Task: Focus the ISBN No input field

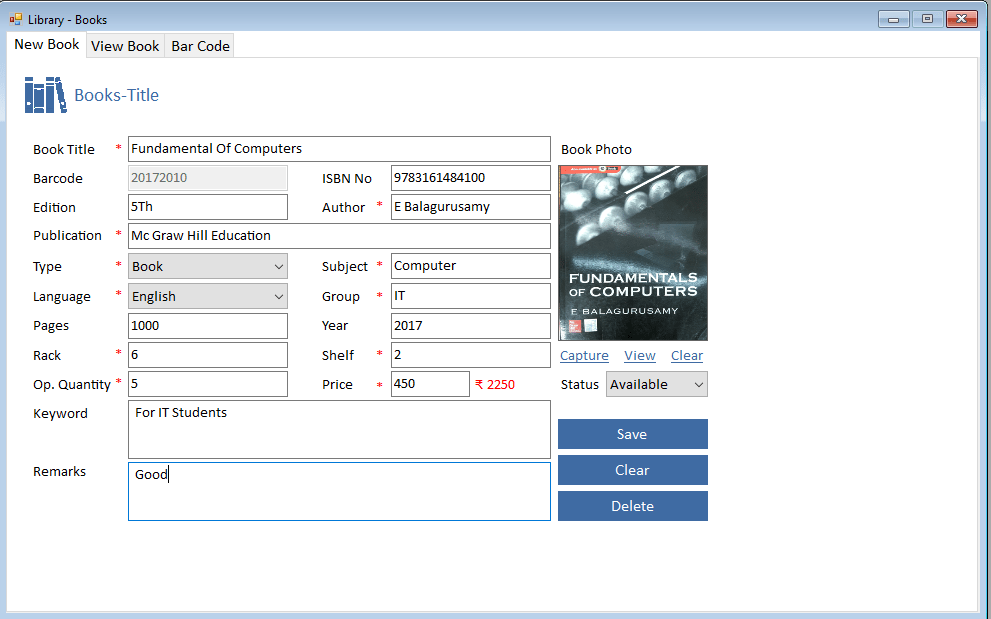Action: click(470, 178)
